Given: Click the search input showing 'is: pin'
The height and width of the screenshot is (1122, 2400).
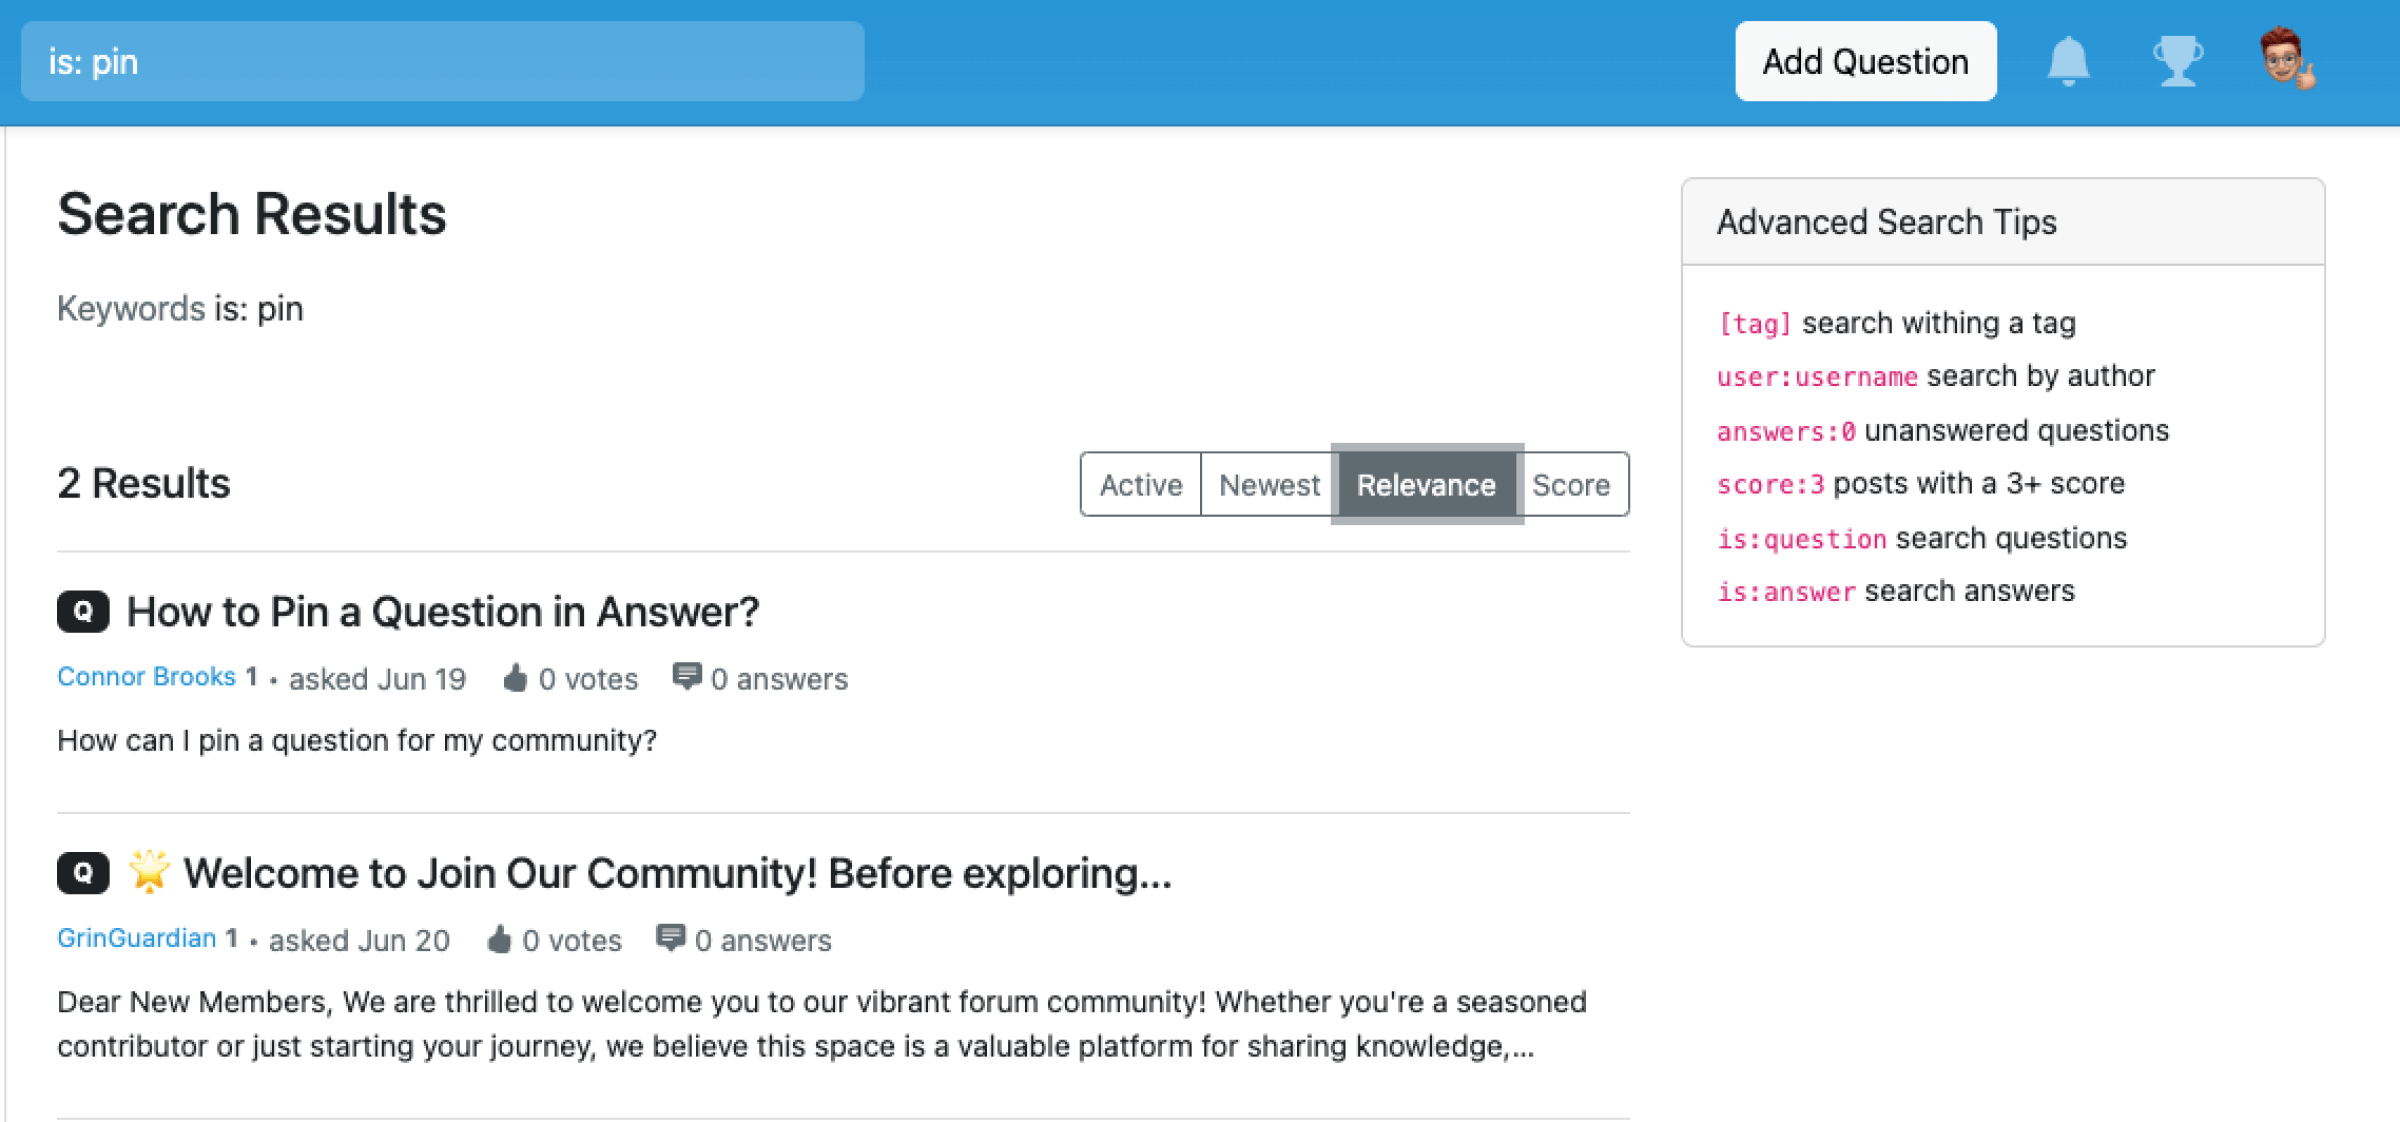Looking at the screenshot, I should coord(440,61).
